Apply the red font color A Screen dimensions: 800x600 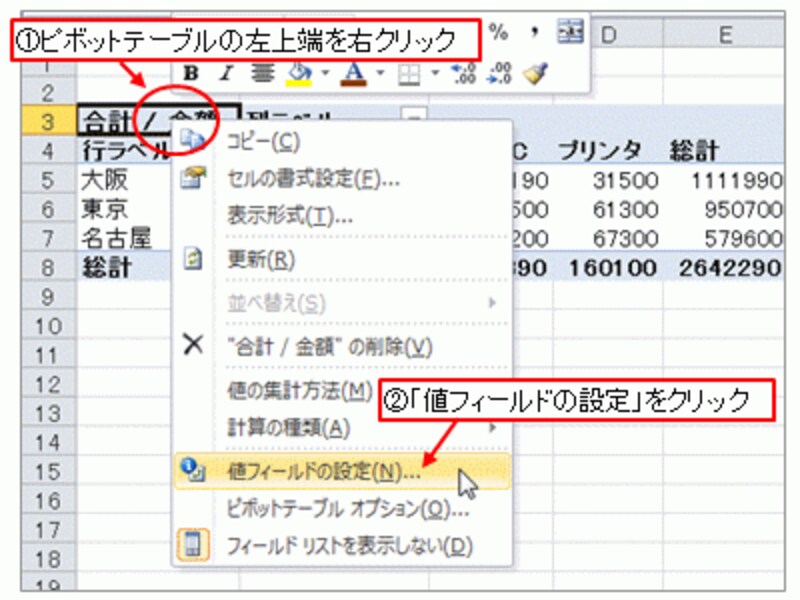(x=355, y=74)
